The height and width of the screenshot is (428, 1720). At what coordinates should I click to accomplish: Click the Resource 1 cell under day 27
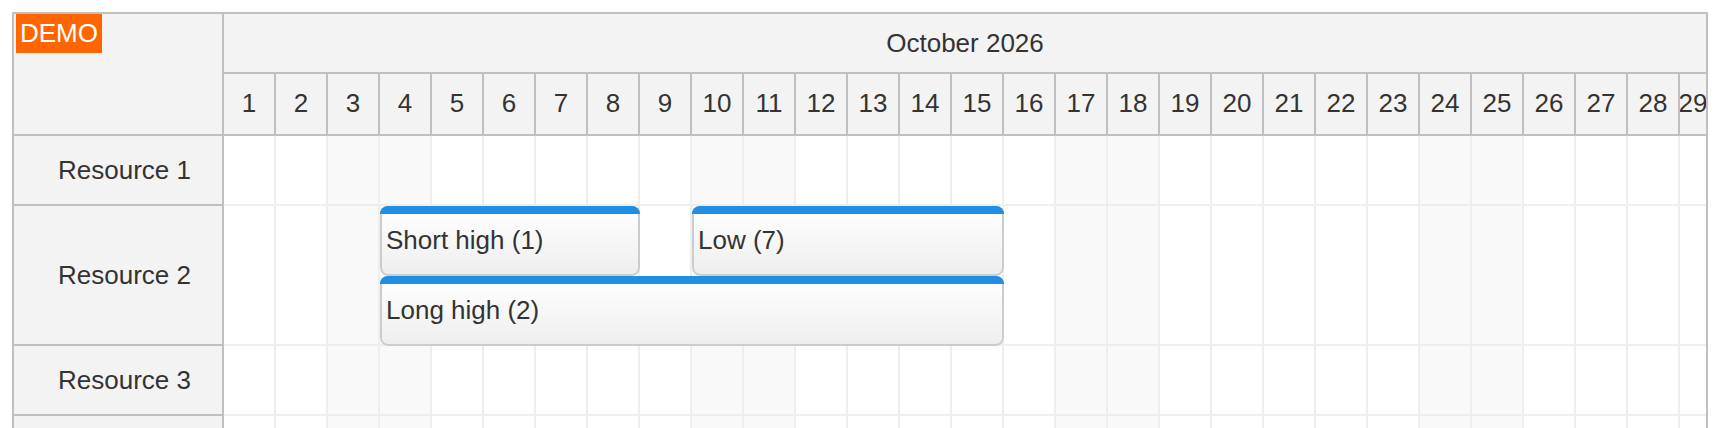coord(1601,171)
